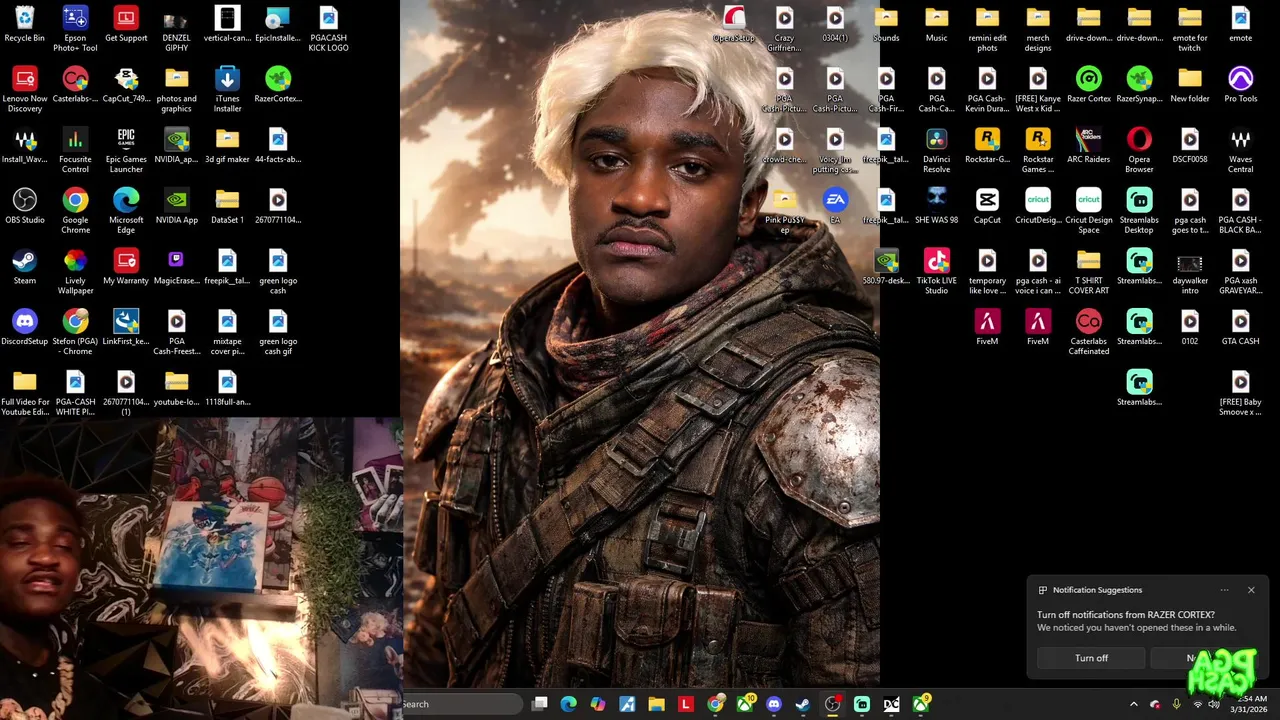Select the 0102 video file
Screen dimensions: 1280x720
(1190, 328)
